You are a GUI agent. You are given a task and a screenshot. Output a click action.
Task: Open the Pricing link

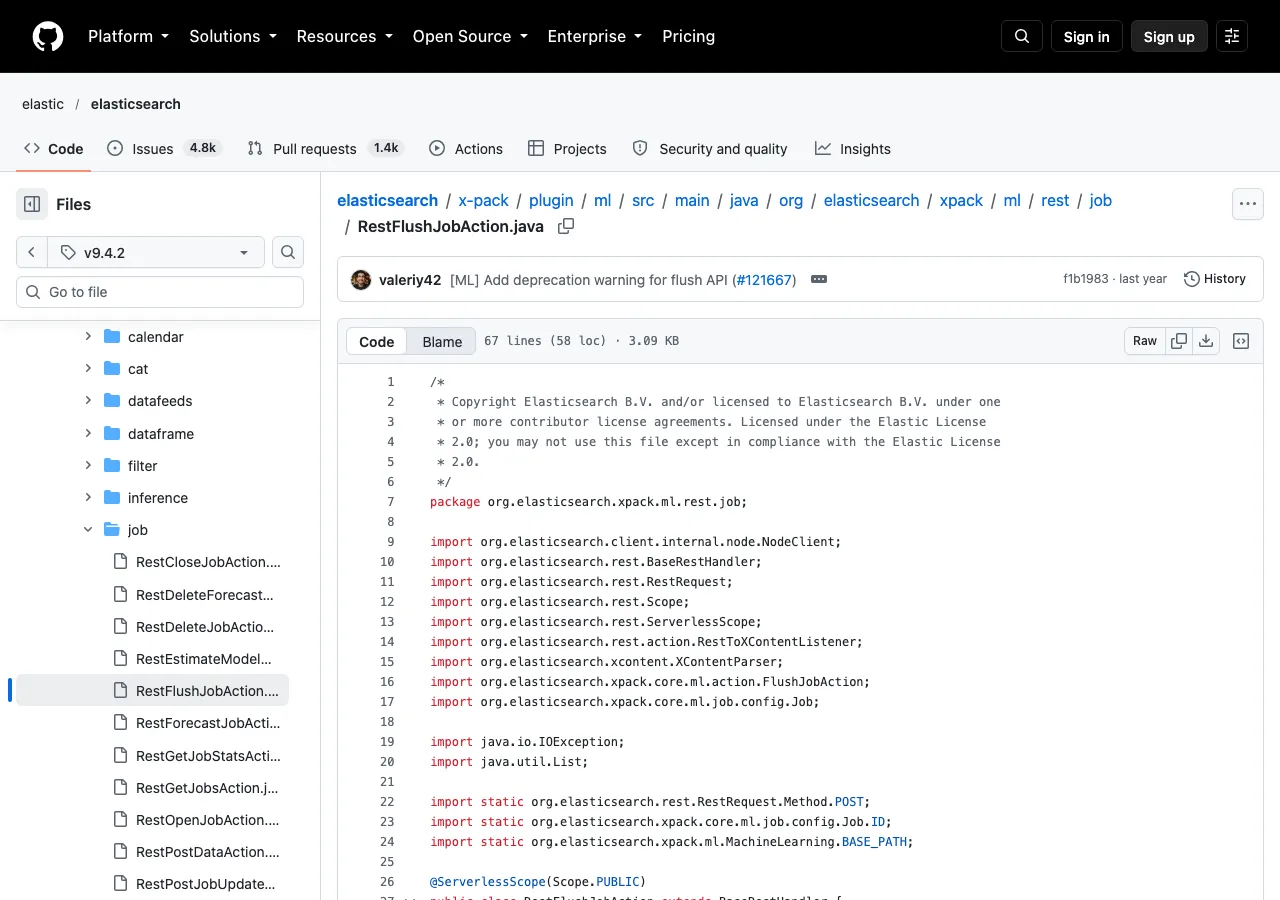click(x=688, y=36)
